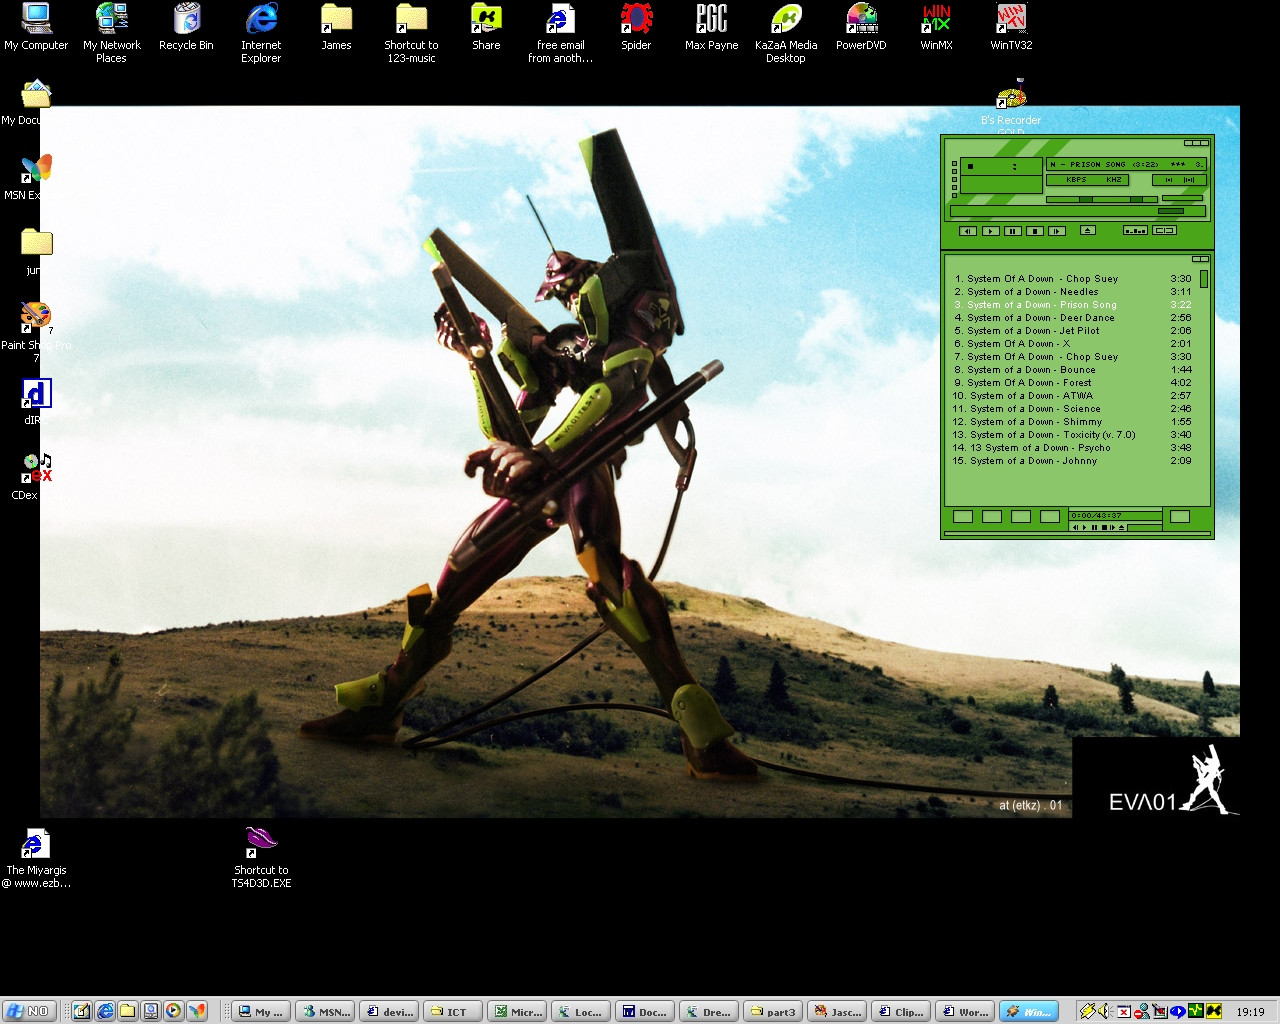Open My Documents desktop icon
This screenshot has height=1024, width=1280.
point(34,103)
